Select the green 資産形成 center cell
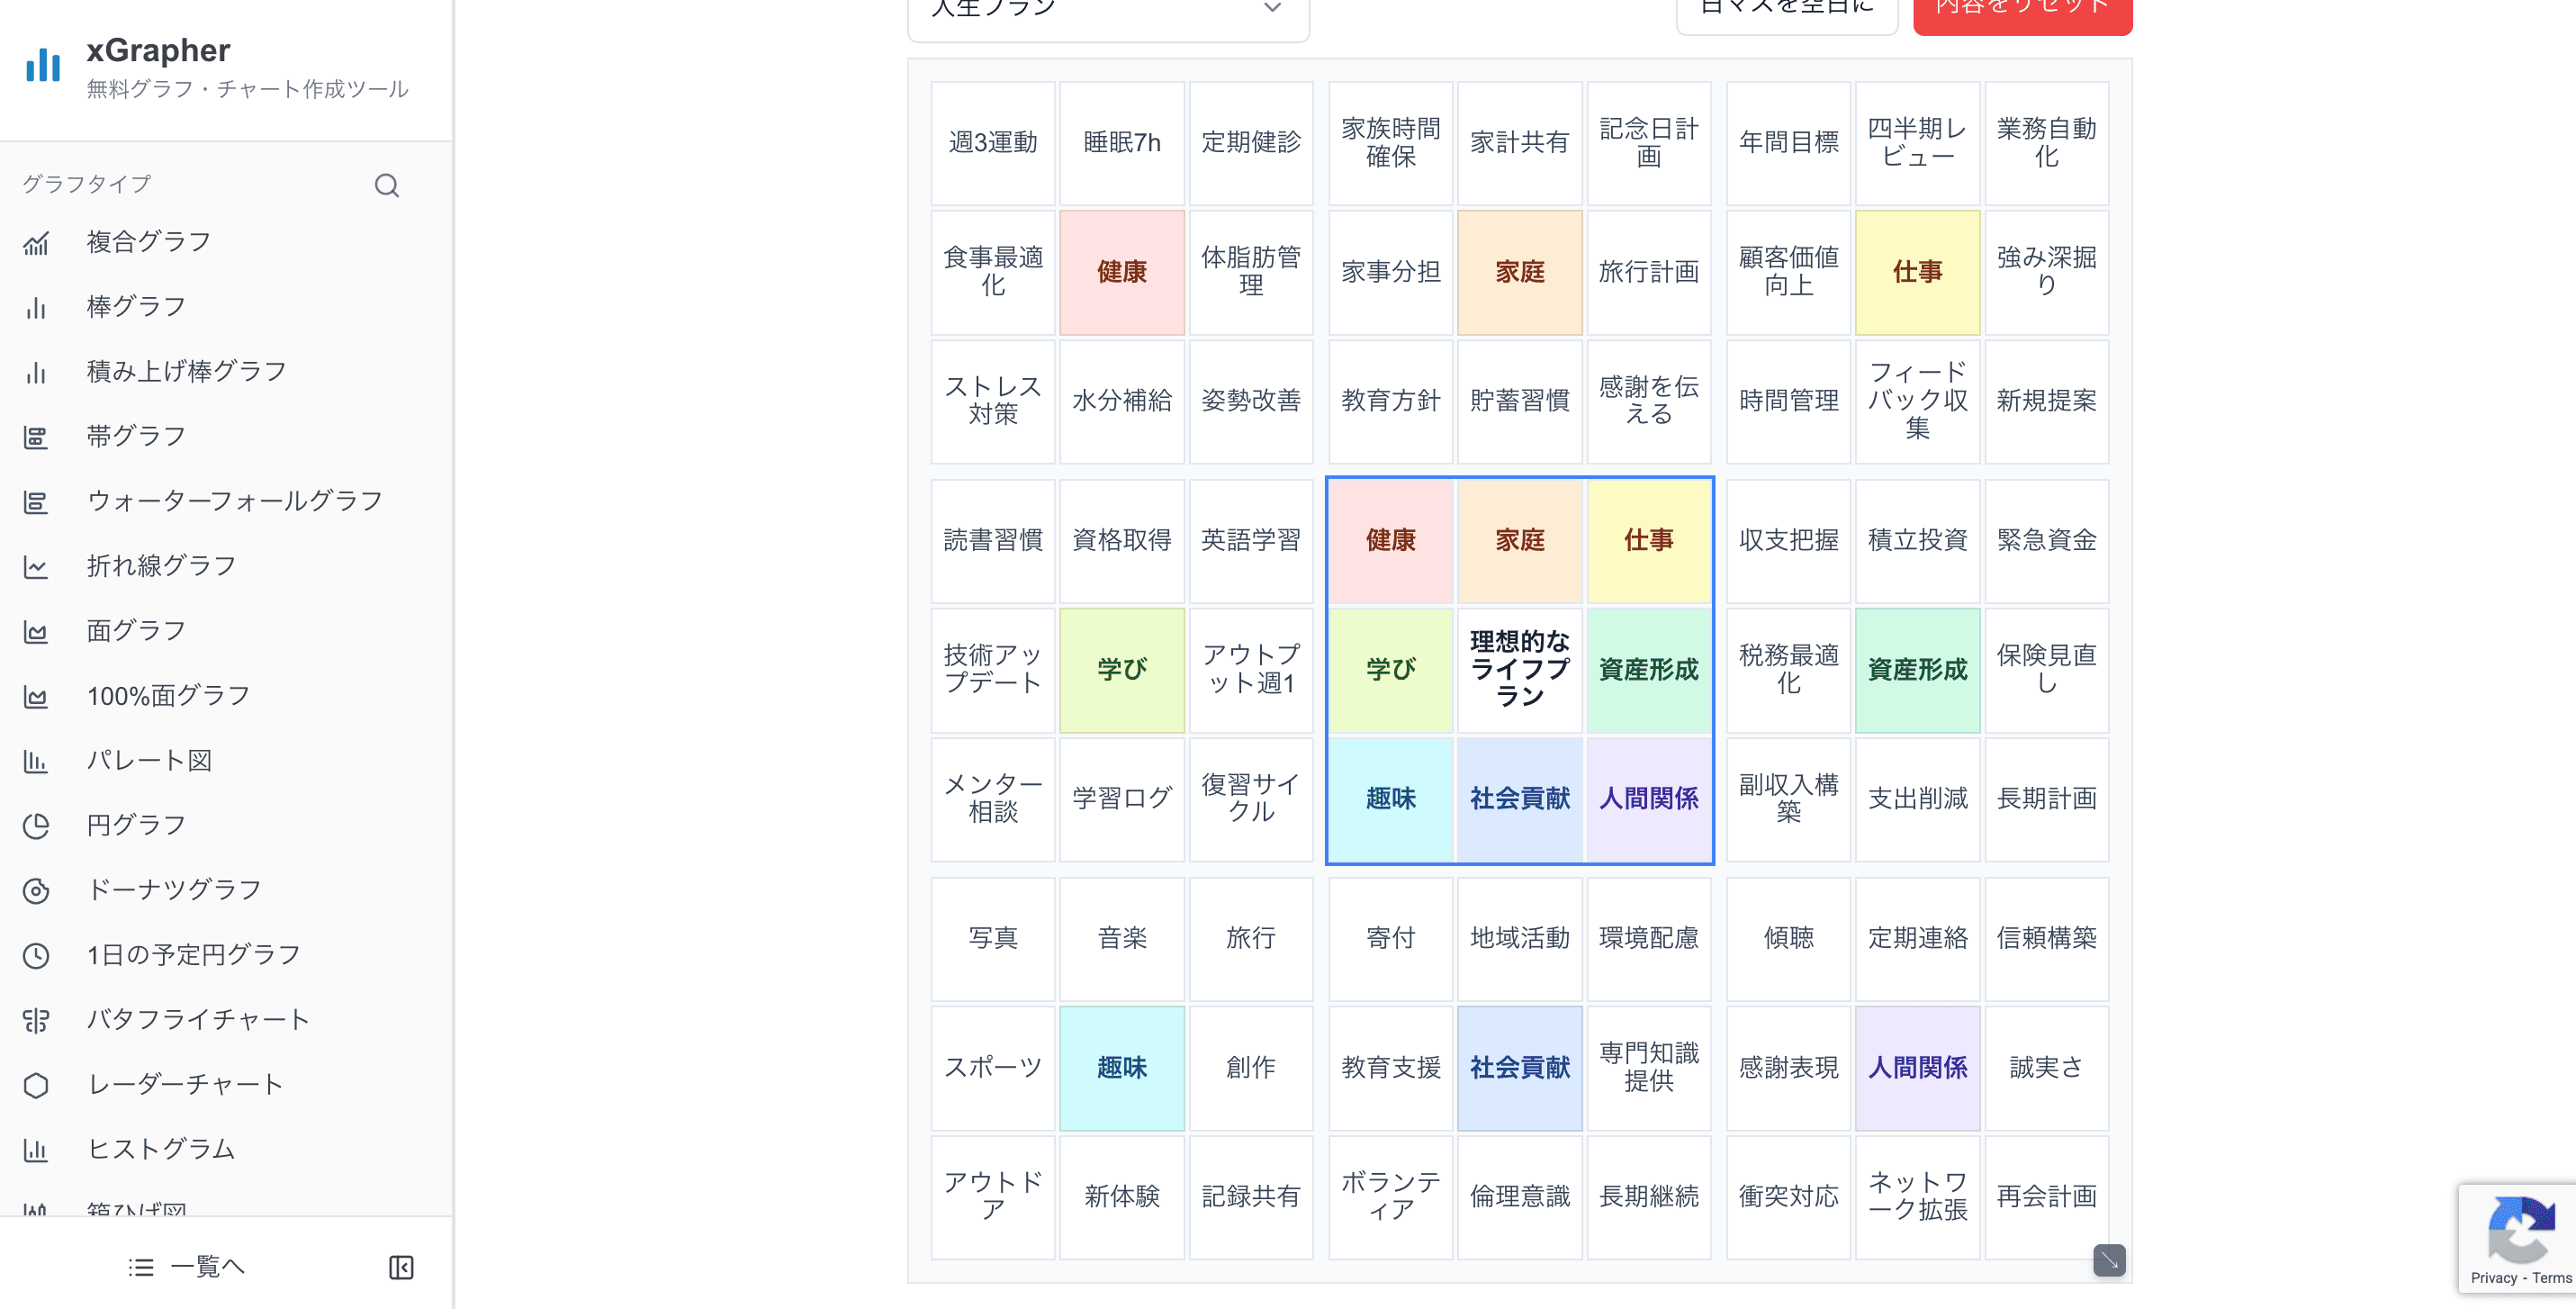Viewport: 2576px width, 1309px height. click(1648, 670)
